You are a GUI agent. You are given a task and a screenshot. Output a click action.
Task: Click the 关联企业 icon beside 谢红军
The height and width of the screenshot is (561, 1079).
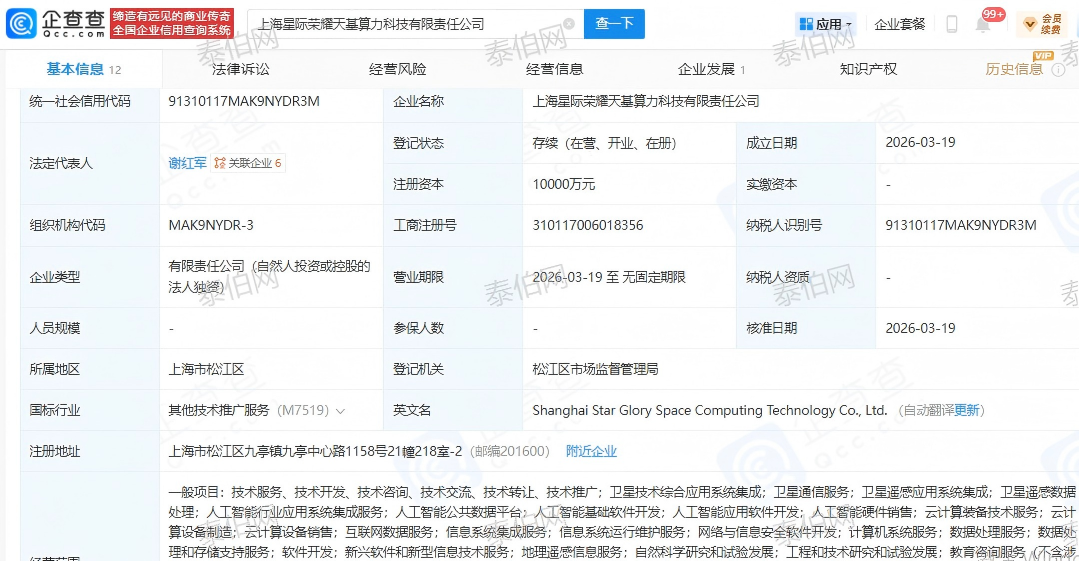point(220,163)
